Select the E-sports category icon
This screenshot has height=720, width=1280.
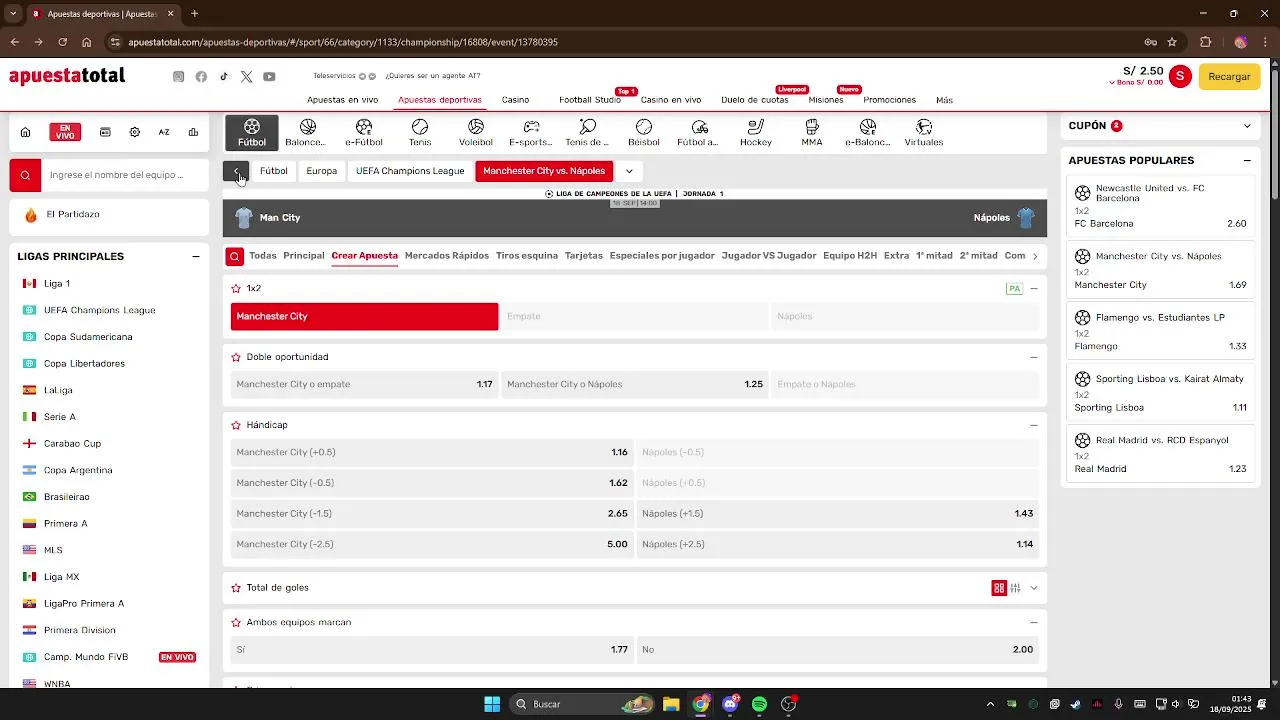[531, 133]
